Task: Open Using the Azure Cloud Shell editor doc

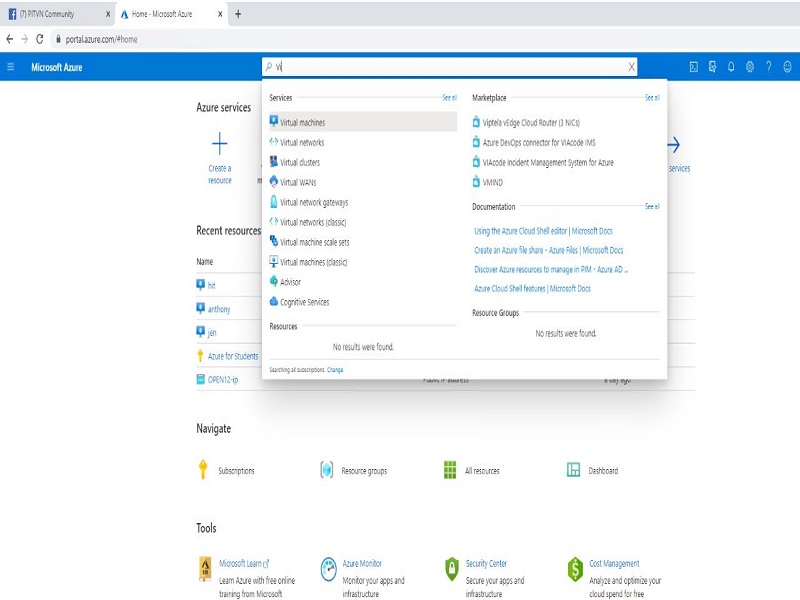Action: [543, 231]
